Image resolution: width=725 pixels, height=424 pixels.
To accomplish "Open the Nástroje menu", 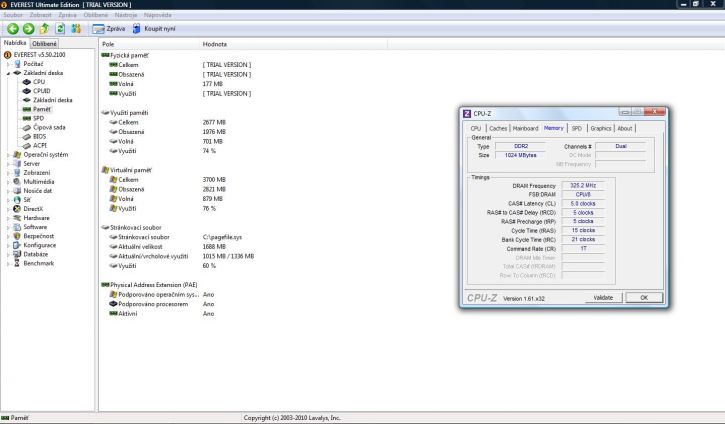I will tap(126, 15).
